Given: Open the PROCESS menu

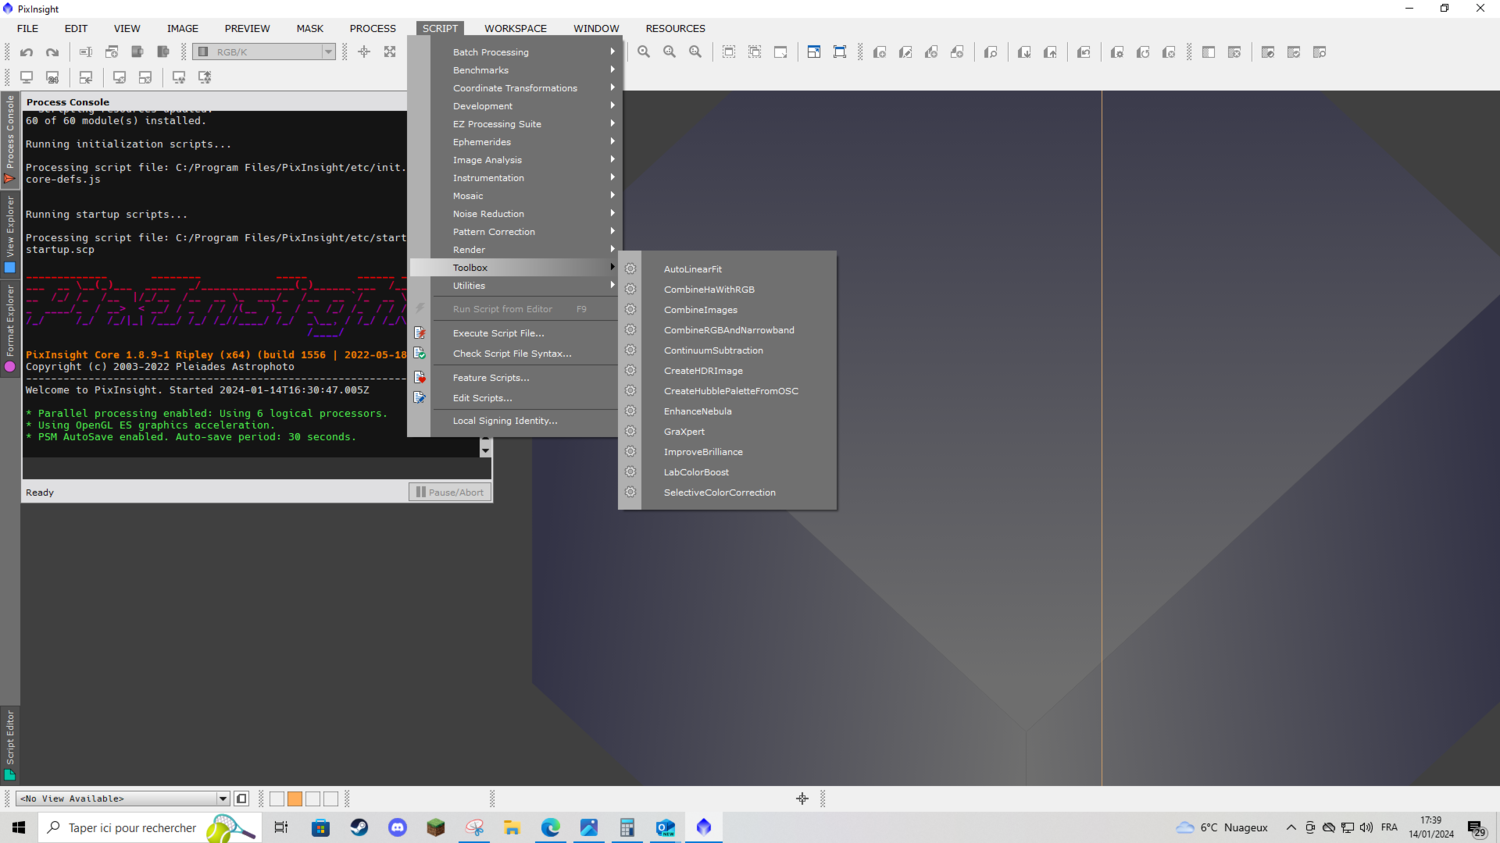Looking at the screenshot, I should (372, 28).
